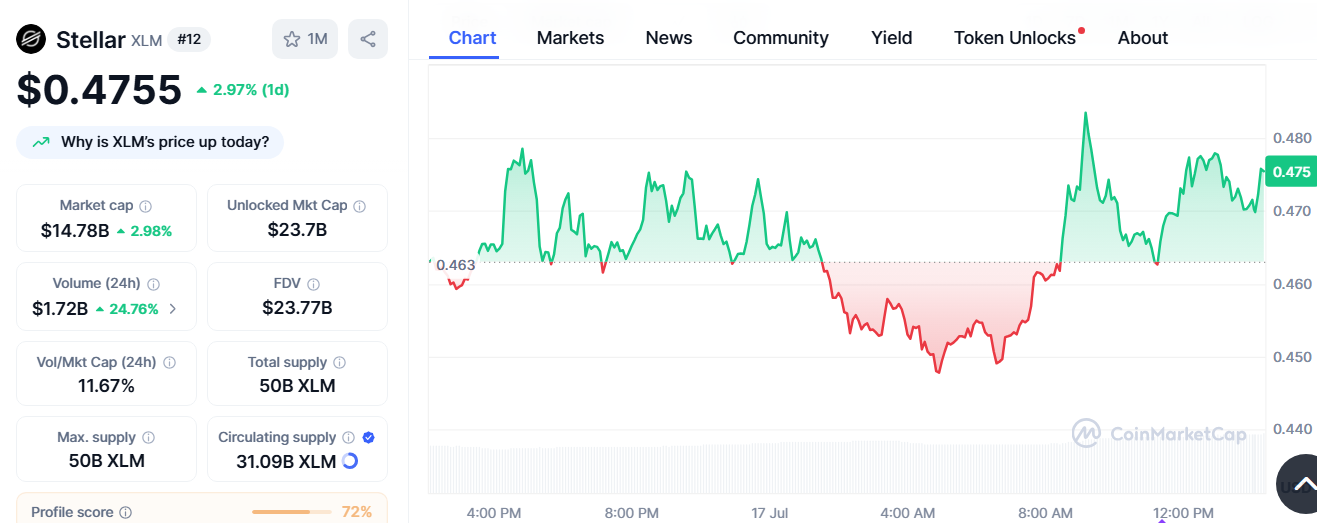Go to the Community tab

tap(781, 38)
